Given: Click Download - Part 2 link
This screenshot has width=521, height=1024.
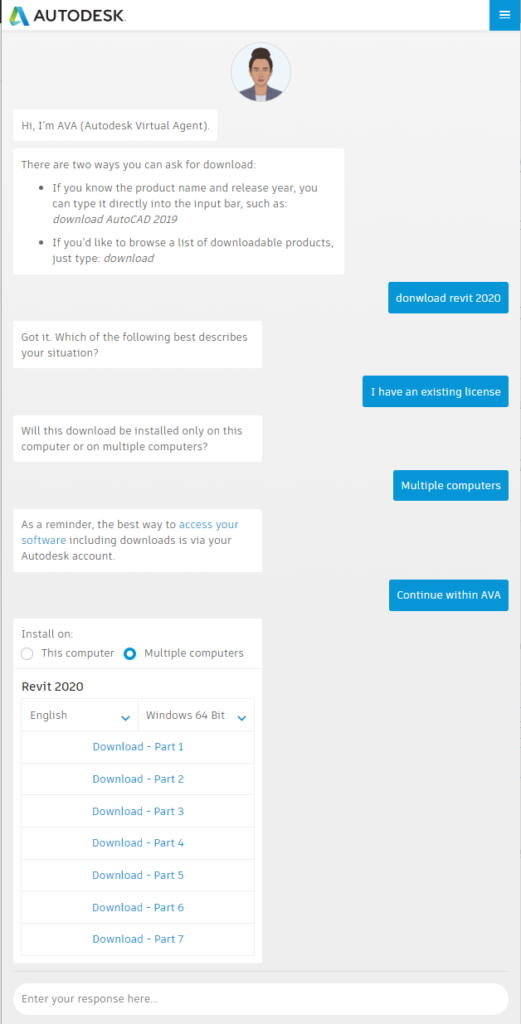Looking at the screenshot, I should tap(138, 778).
